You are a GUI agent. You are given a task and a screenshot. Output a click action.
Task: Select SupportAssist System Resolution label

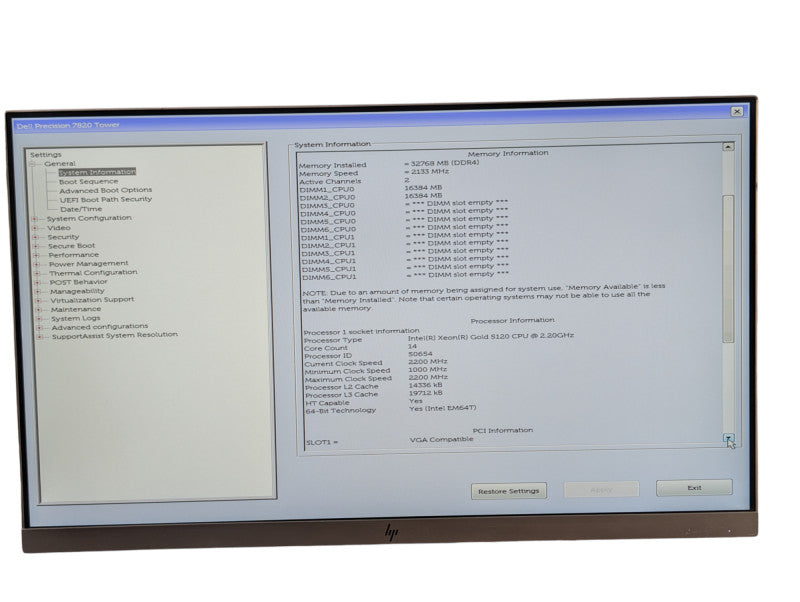115,336
